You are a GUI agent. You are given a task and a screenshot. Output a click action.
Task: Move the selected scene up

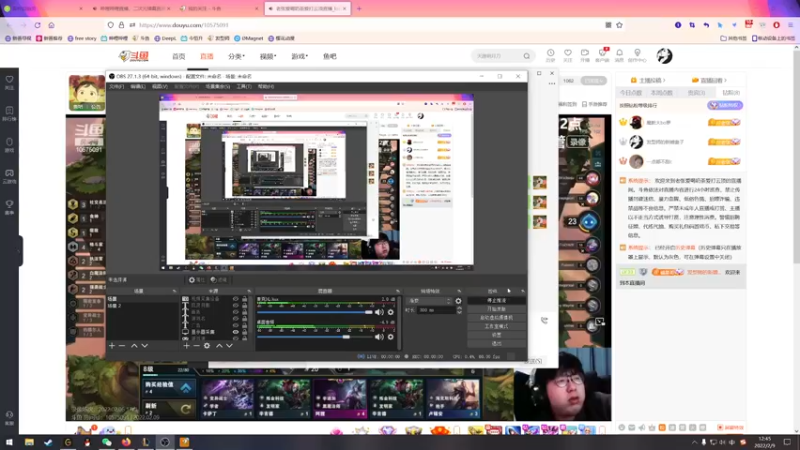click(134, 346)
